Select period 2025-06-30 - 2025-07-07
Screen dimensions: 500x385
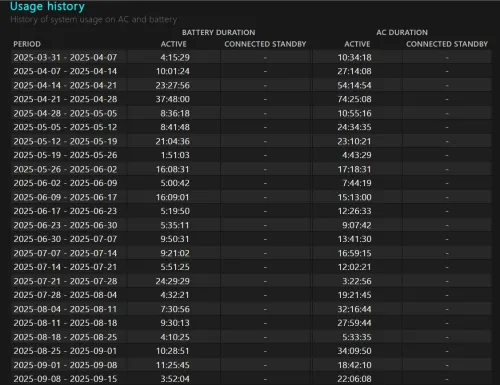pos(65,239)
